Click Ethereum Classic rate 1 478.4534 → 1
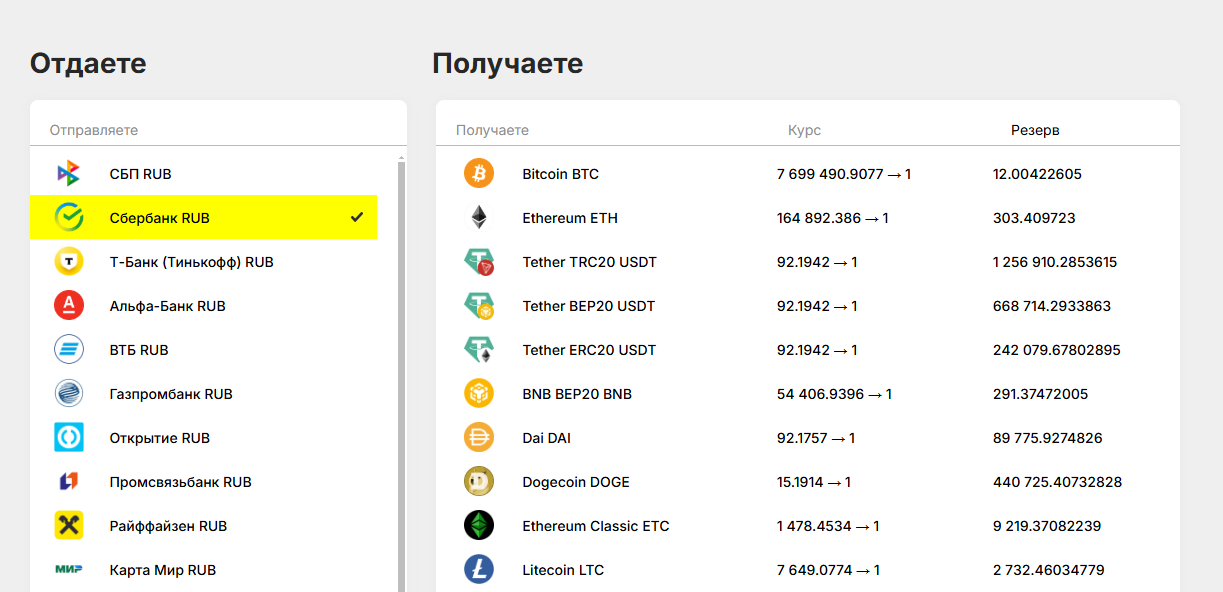The image size is (1223, 592). [829, 526]
